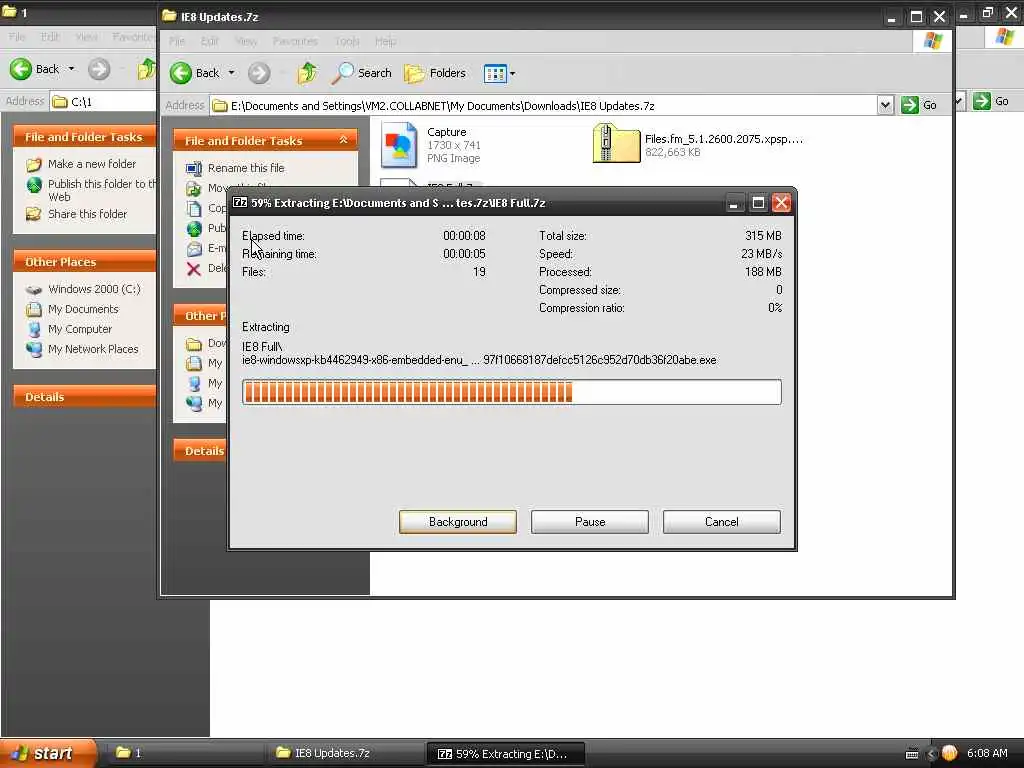Open Windows 2000 (C:) drive link
This screenshot has width=1024, height=768.
(94, 289)
